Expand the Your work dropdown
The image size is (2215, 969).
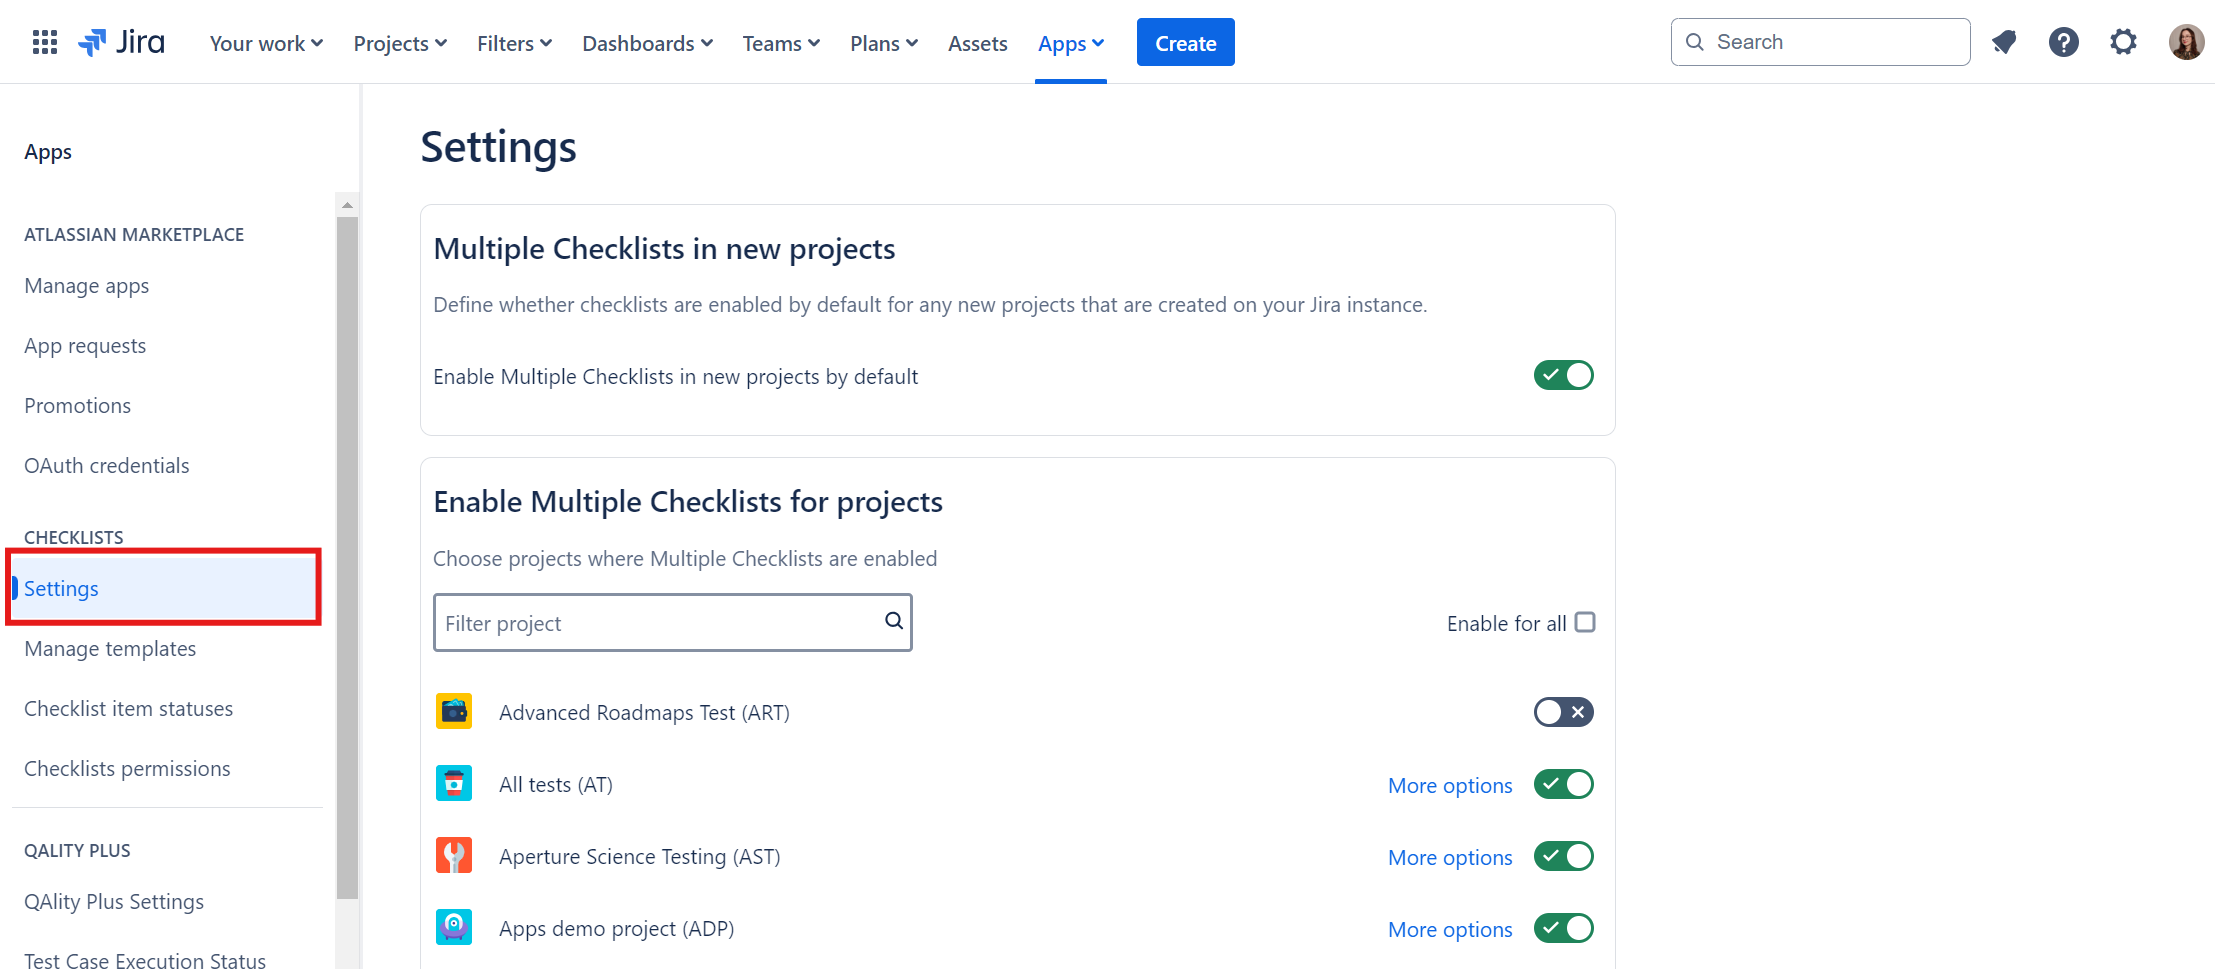coord(266,43)
